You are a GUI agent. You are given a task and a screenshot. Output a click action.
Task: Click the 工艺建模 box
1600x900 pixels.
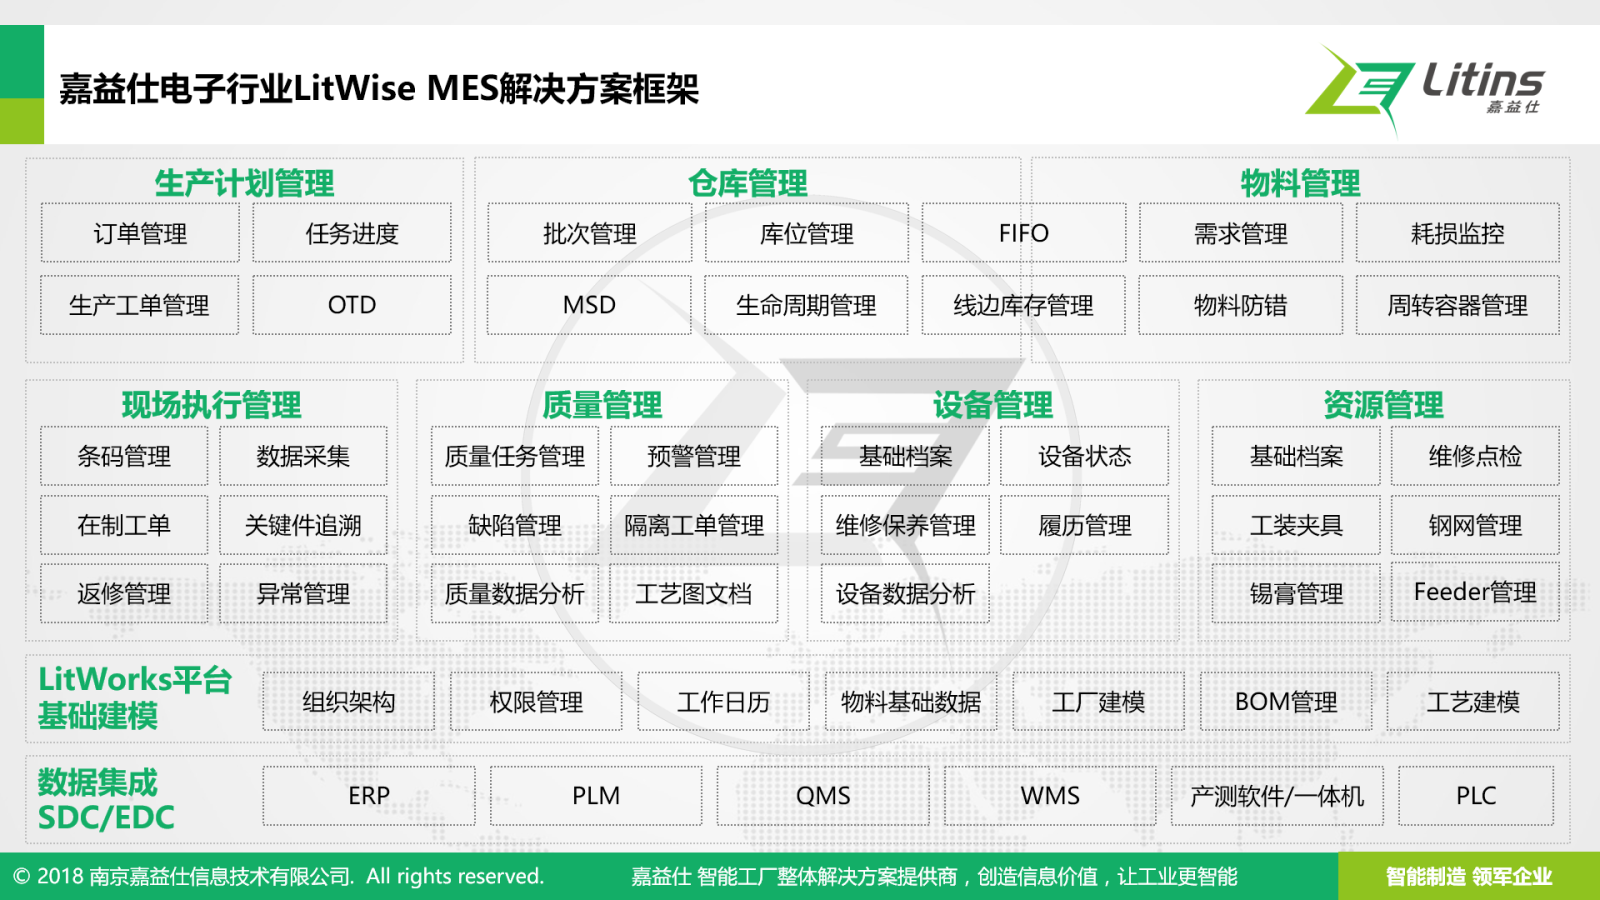tap(1474, 702)
